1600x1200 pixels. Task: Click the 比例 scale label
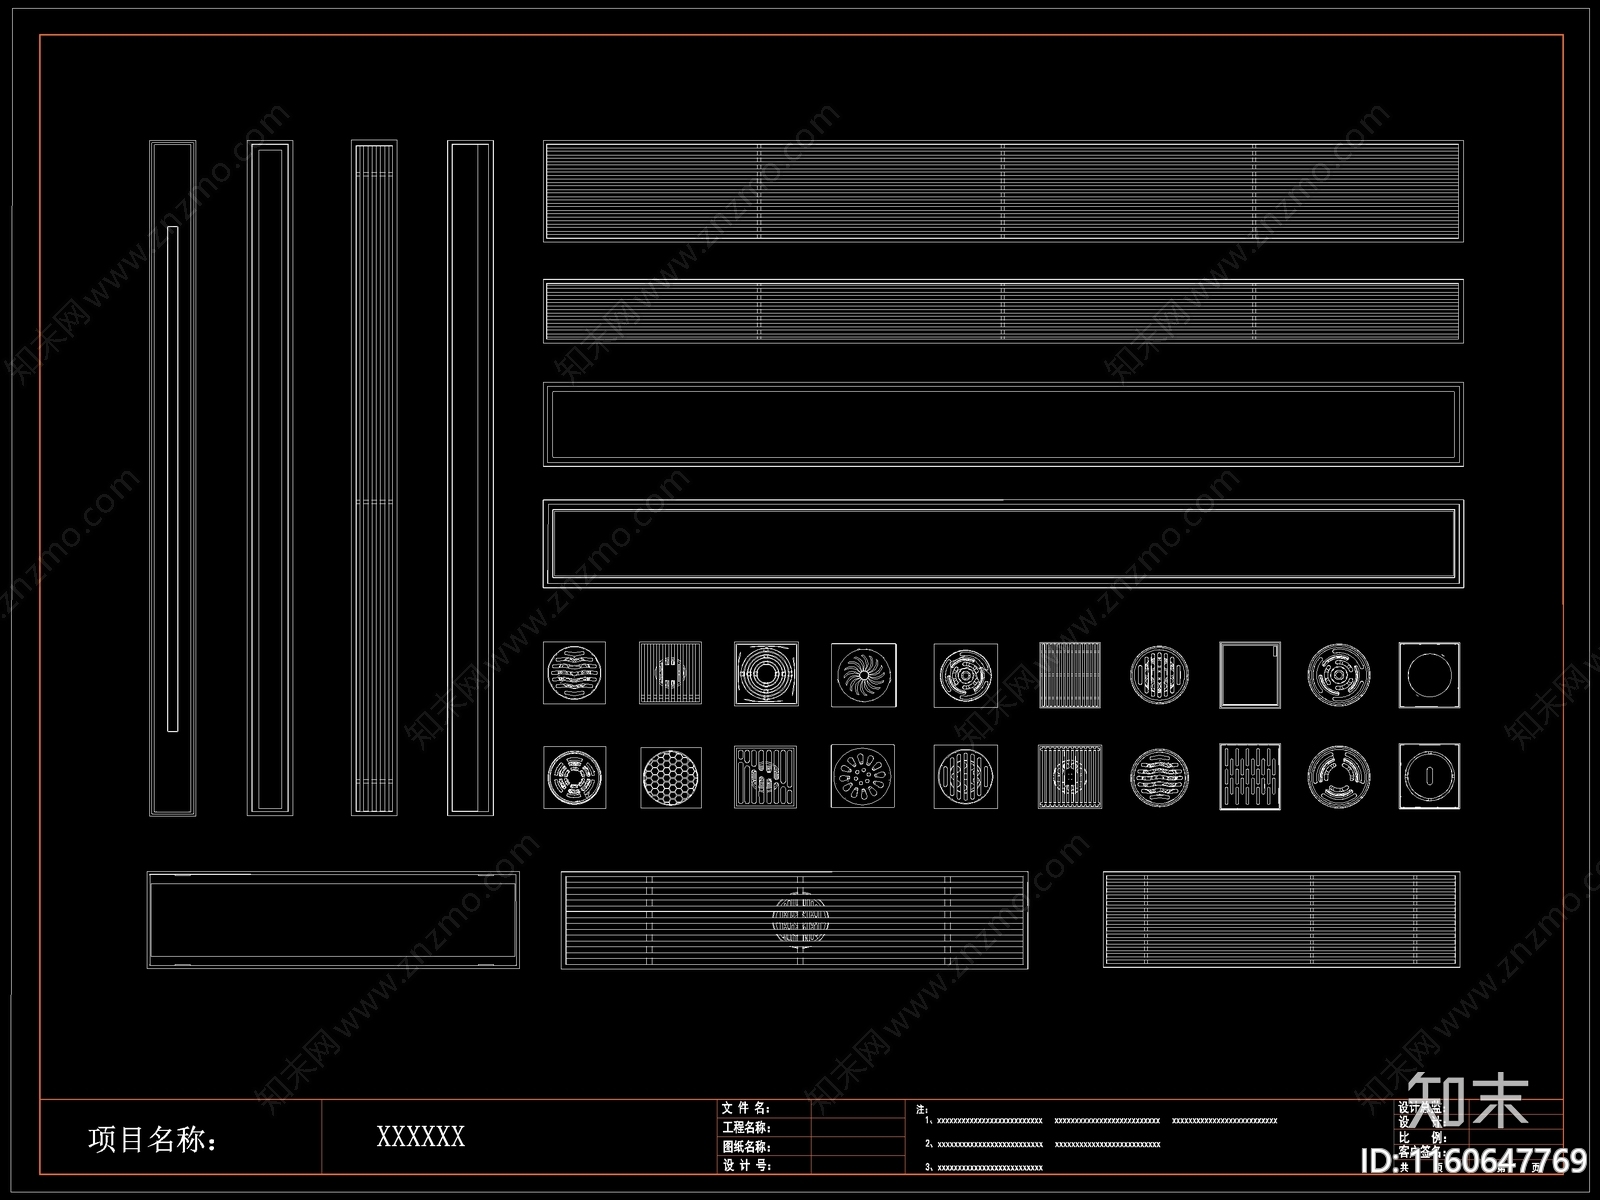point(1422,1137)
